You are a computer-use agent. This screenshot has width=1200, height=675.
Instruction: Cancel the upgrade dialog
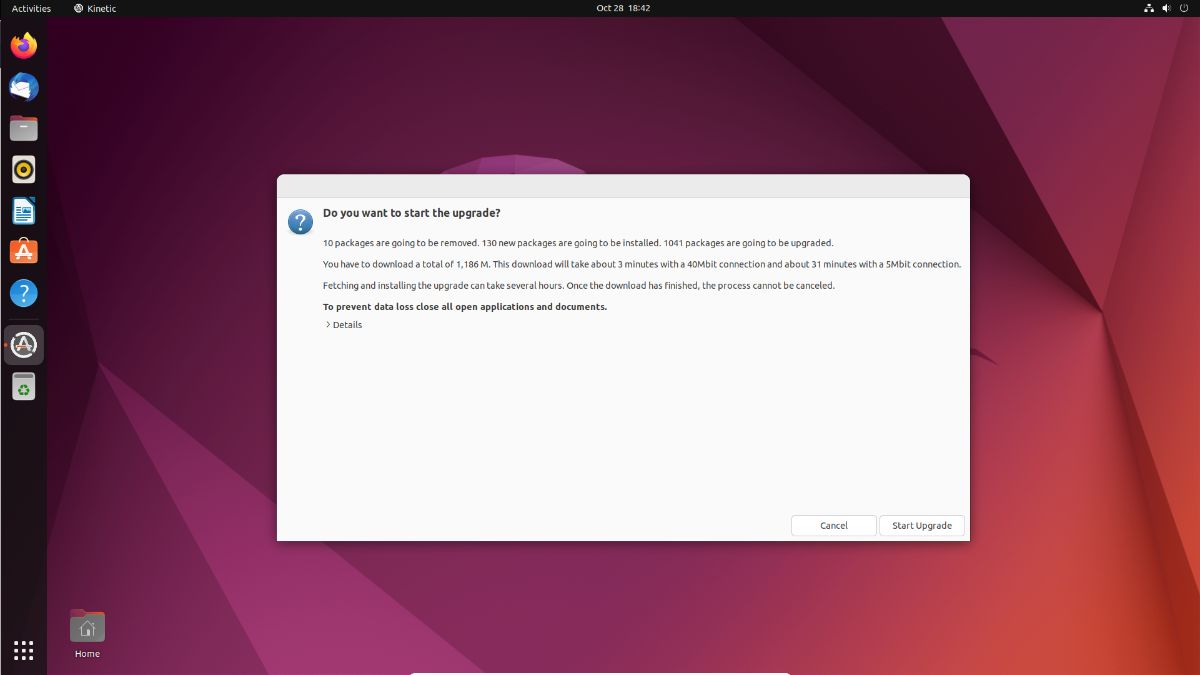click(833, 525)
